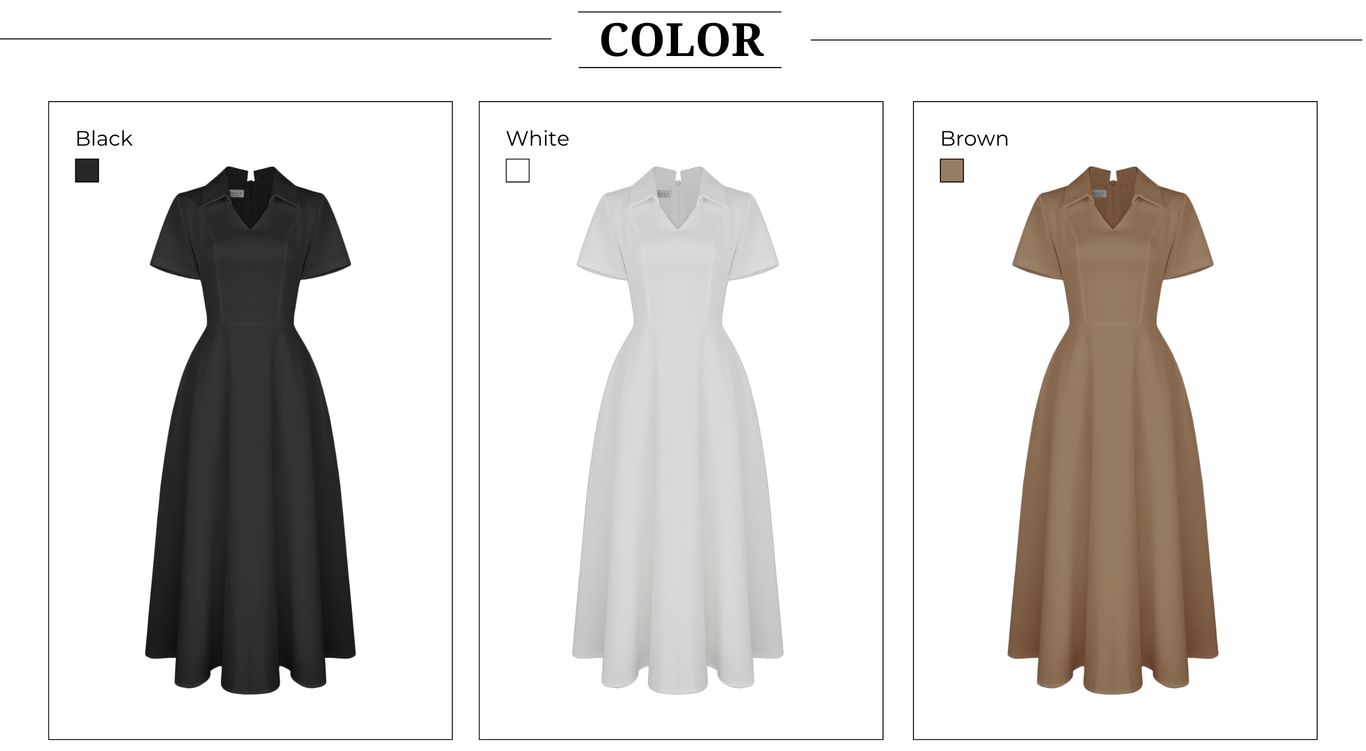The width and height of the screenshot is (1366, 751).
Task: Click the brand tag inside black dress neckline
Action: (x=235, y=193)
